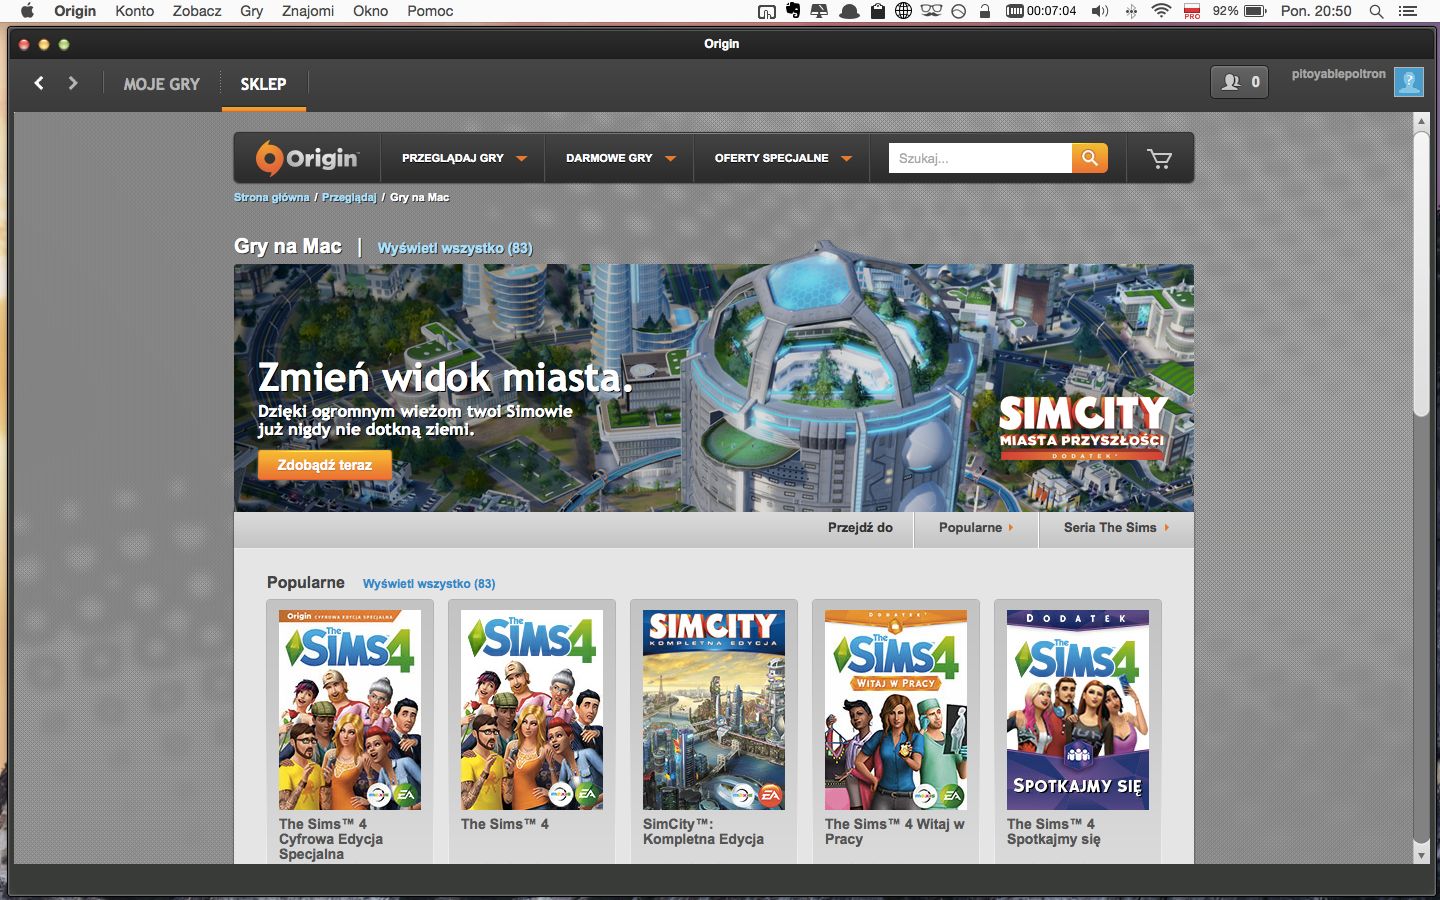Expand the OFERTY SPECJALNE dropdown
This screenshot has width=1440, height=900.
[783, 158]
